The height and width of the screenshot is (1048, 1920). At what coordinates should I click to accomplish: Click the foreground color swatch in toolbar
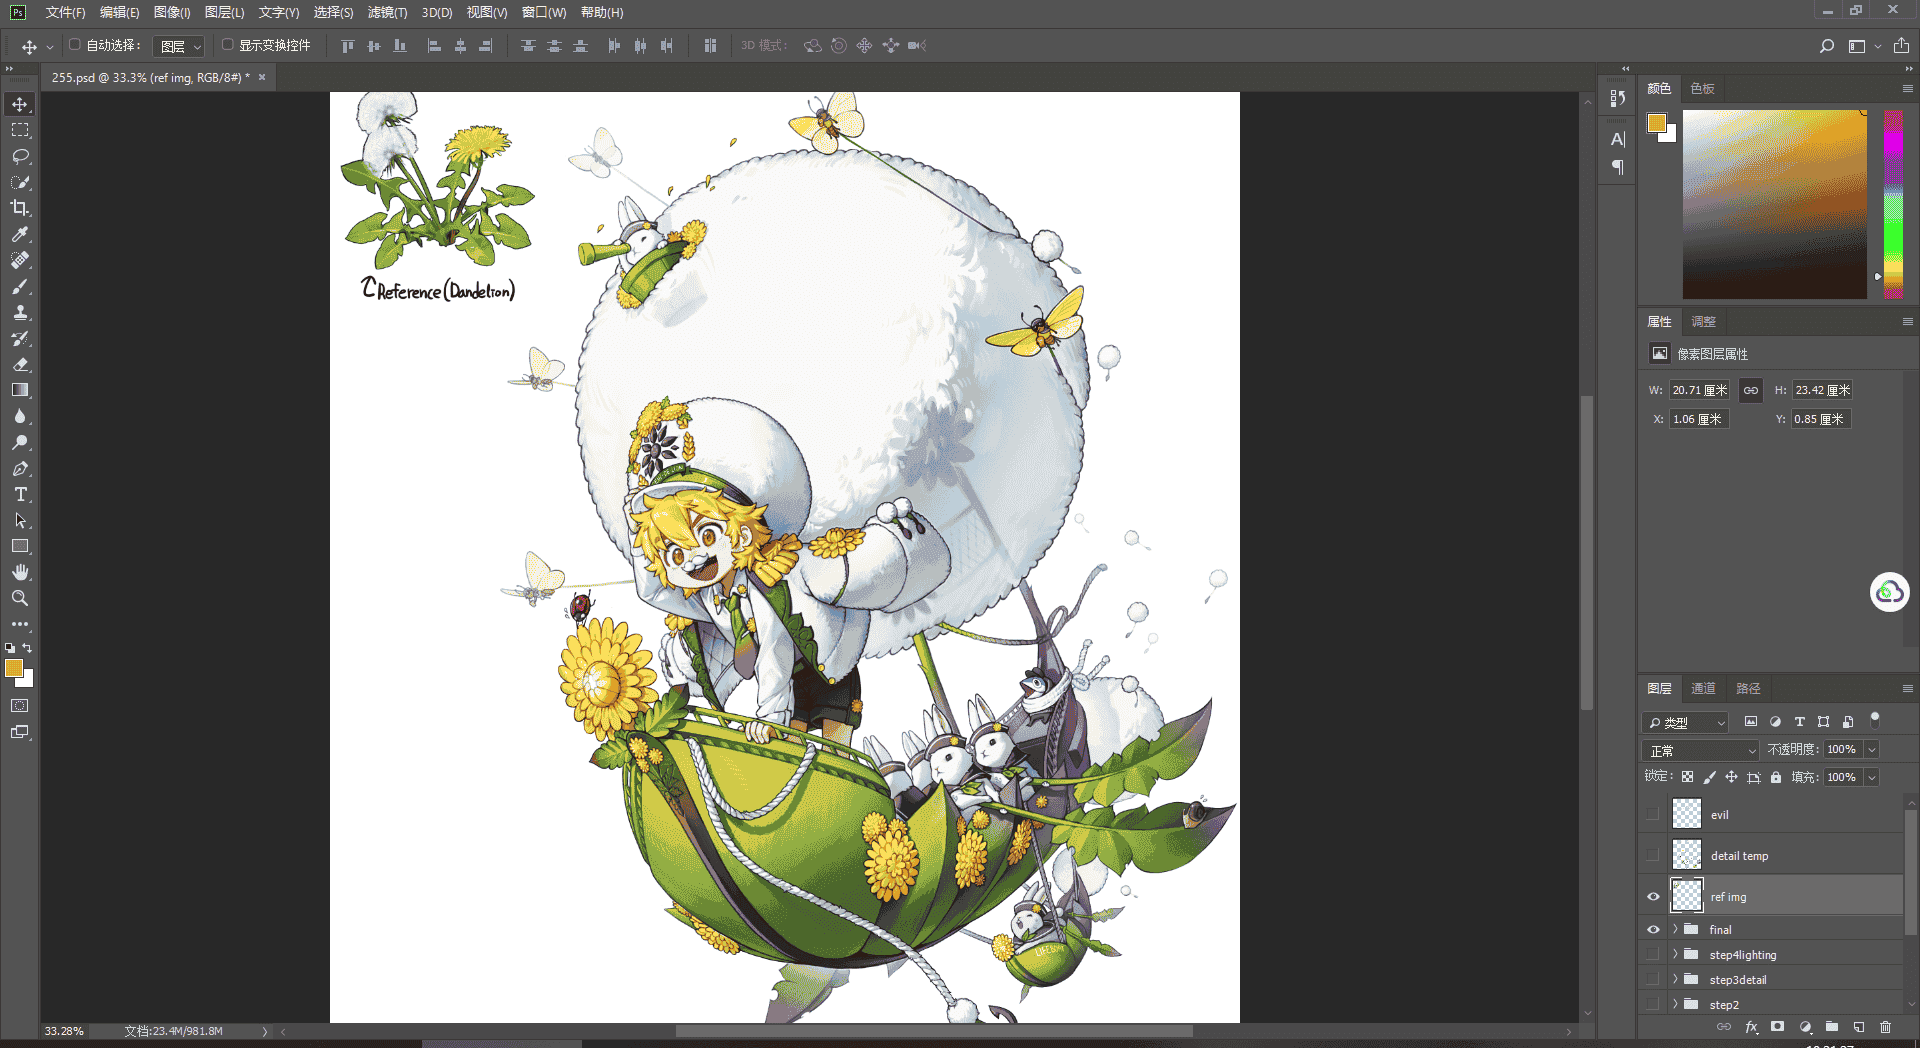click(14, 668)
